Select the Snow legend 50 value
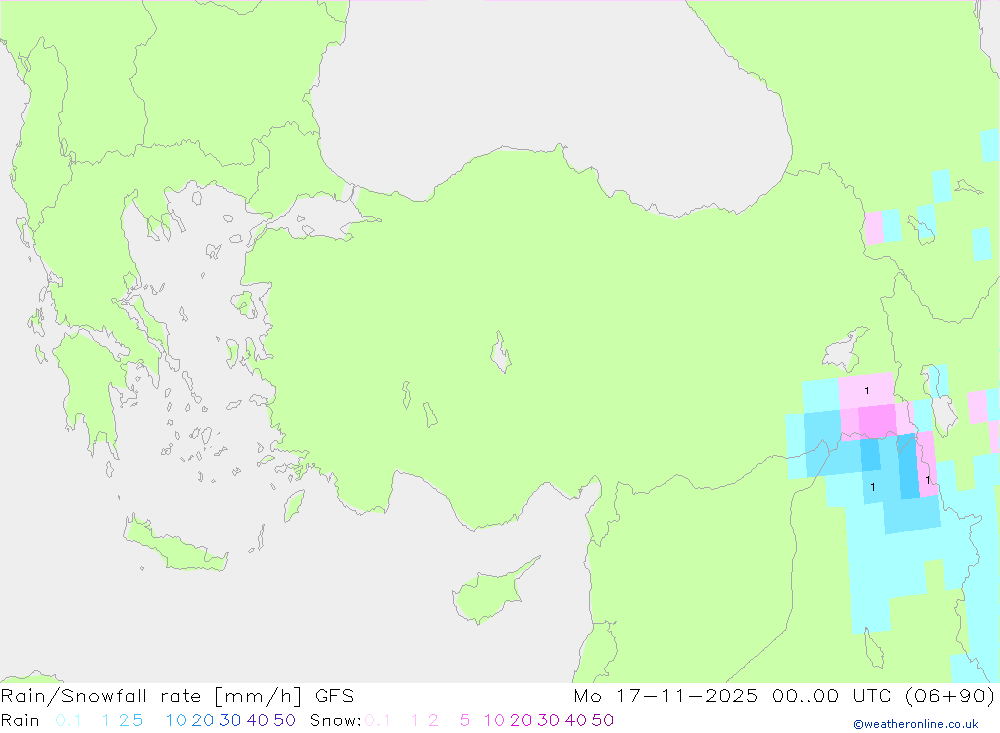The height and width of the screenshot is (733, 1000). pyautogui.click(x=603, y=720)
